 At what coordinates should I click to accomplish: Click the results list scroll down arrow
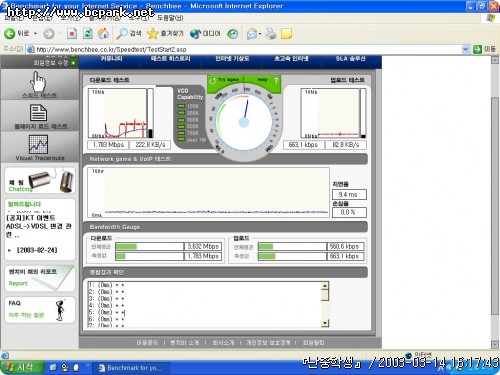pos(325,323)
